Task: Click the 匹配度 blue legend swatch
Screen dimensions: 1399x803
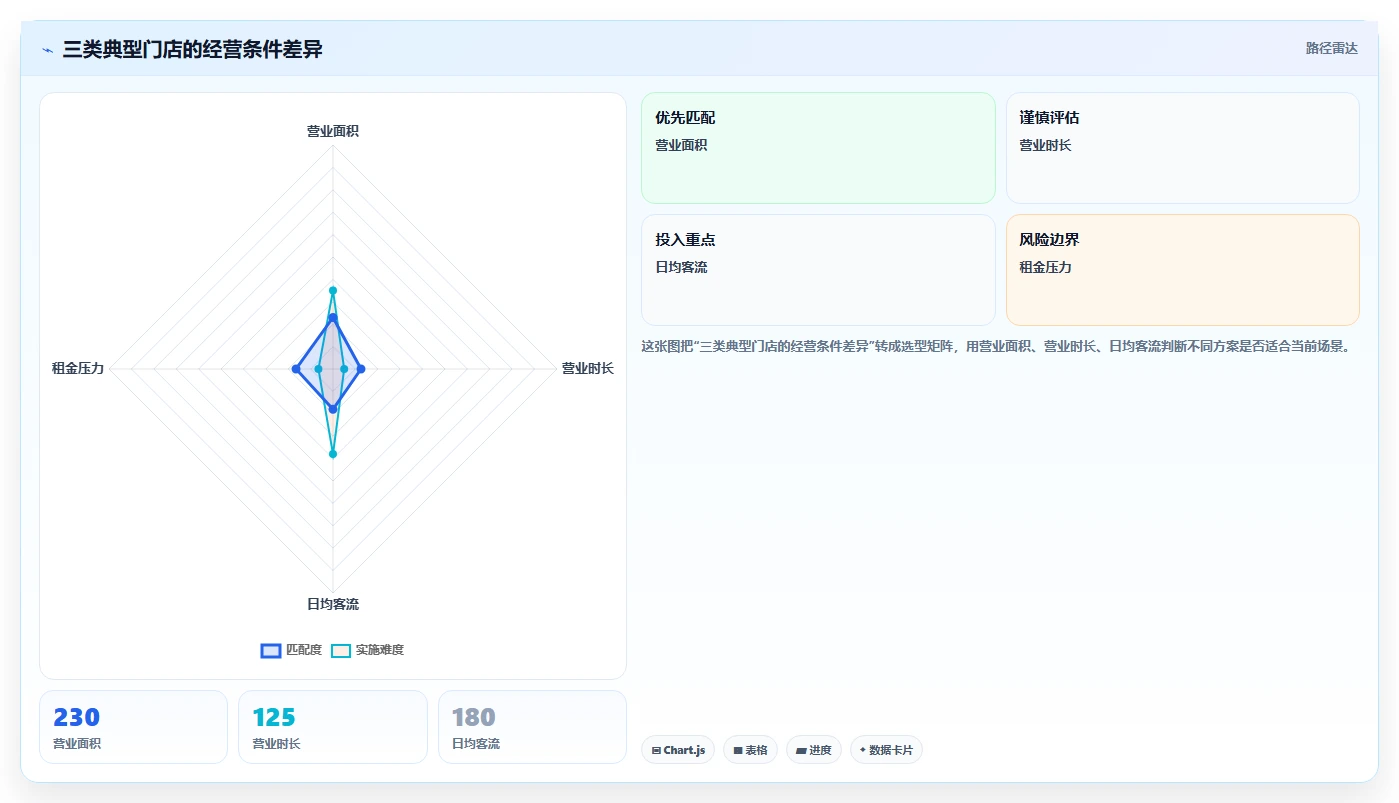Action: [270, 650]
